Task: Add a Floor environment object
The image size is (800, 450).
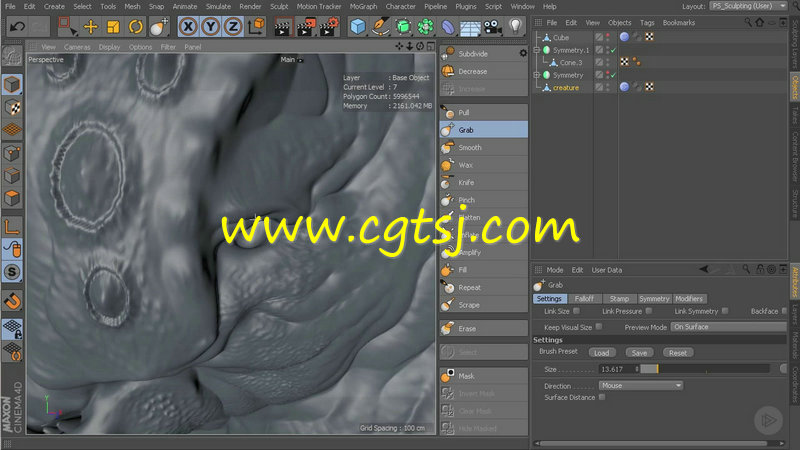Action: pyautogui.click(x=470, y=27)
